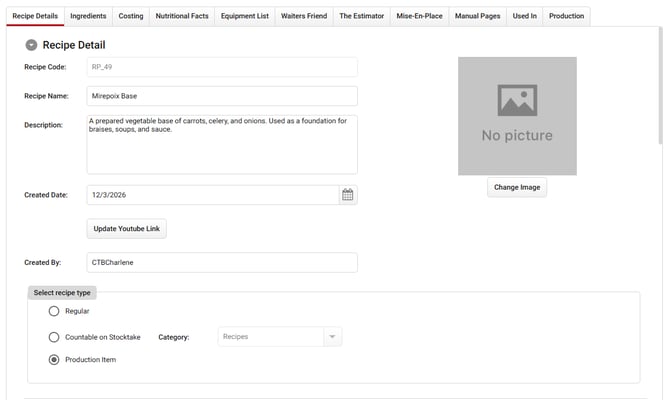This screenshot has width=670, height=400.
Task: Open the Waiters Friend tab
Action: 303,16
